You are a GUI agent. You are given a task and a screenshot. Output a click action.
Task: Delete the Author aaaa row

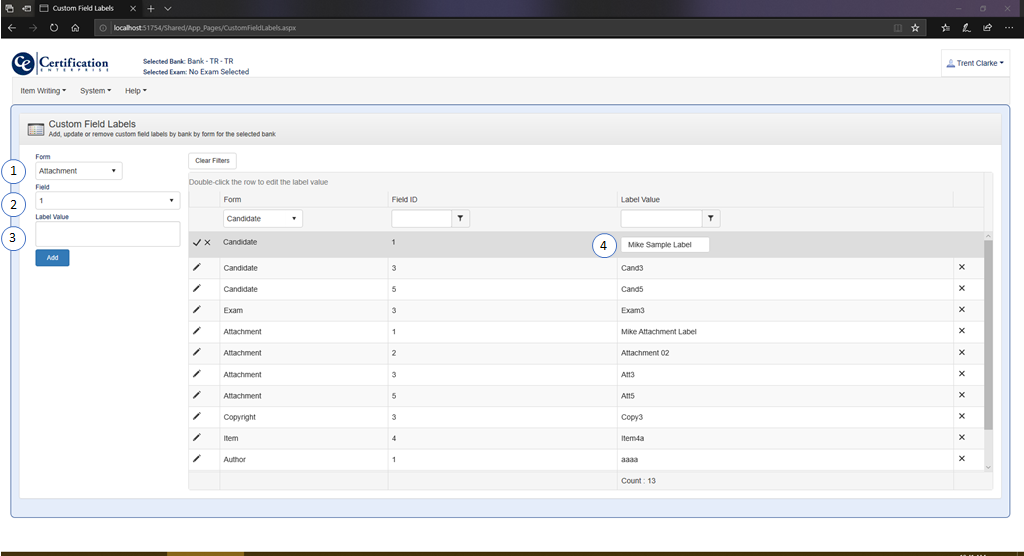pos(962,459)
